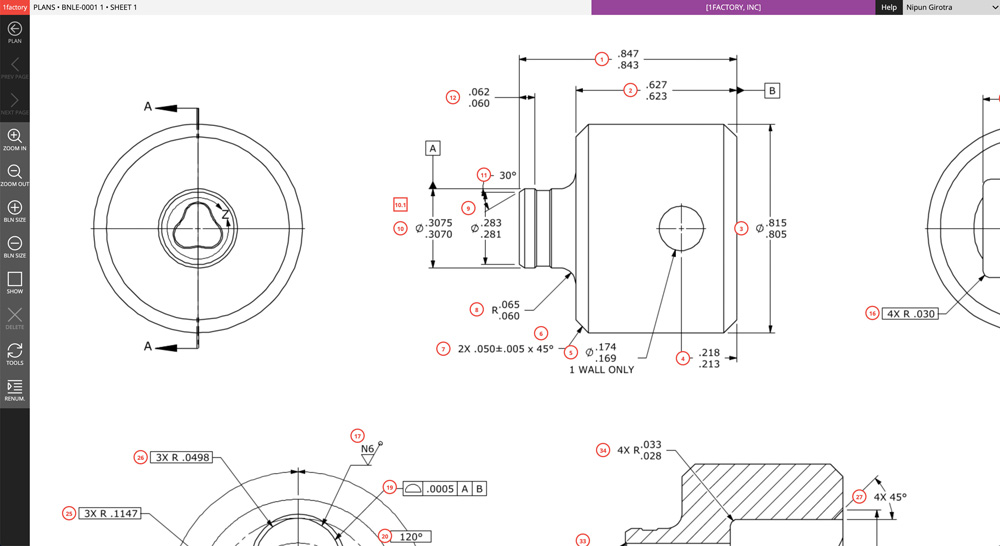This screenshot has height=546, width=1000.
Task: Select balloon 12 on .062/.060 dimension
Action: (x=453, y=98)
